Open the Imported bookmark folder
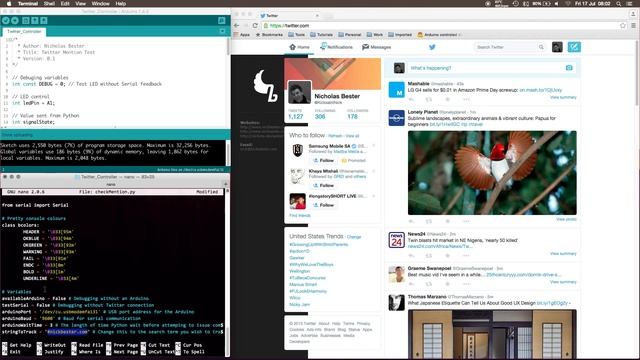The height and width of the screenshot is (360, 640). pos(400,35)
